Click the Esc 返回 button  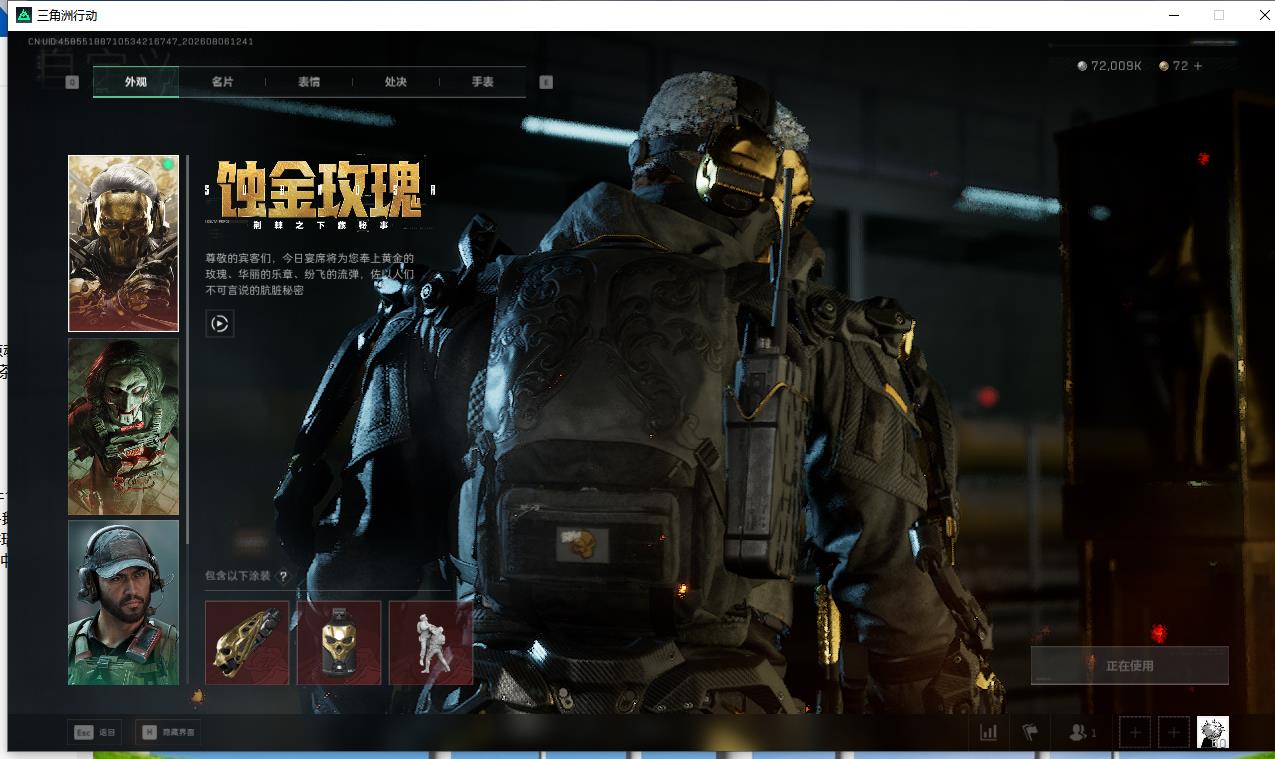[96, 733]
